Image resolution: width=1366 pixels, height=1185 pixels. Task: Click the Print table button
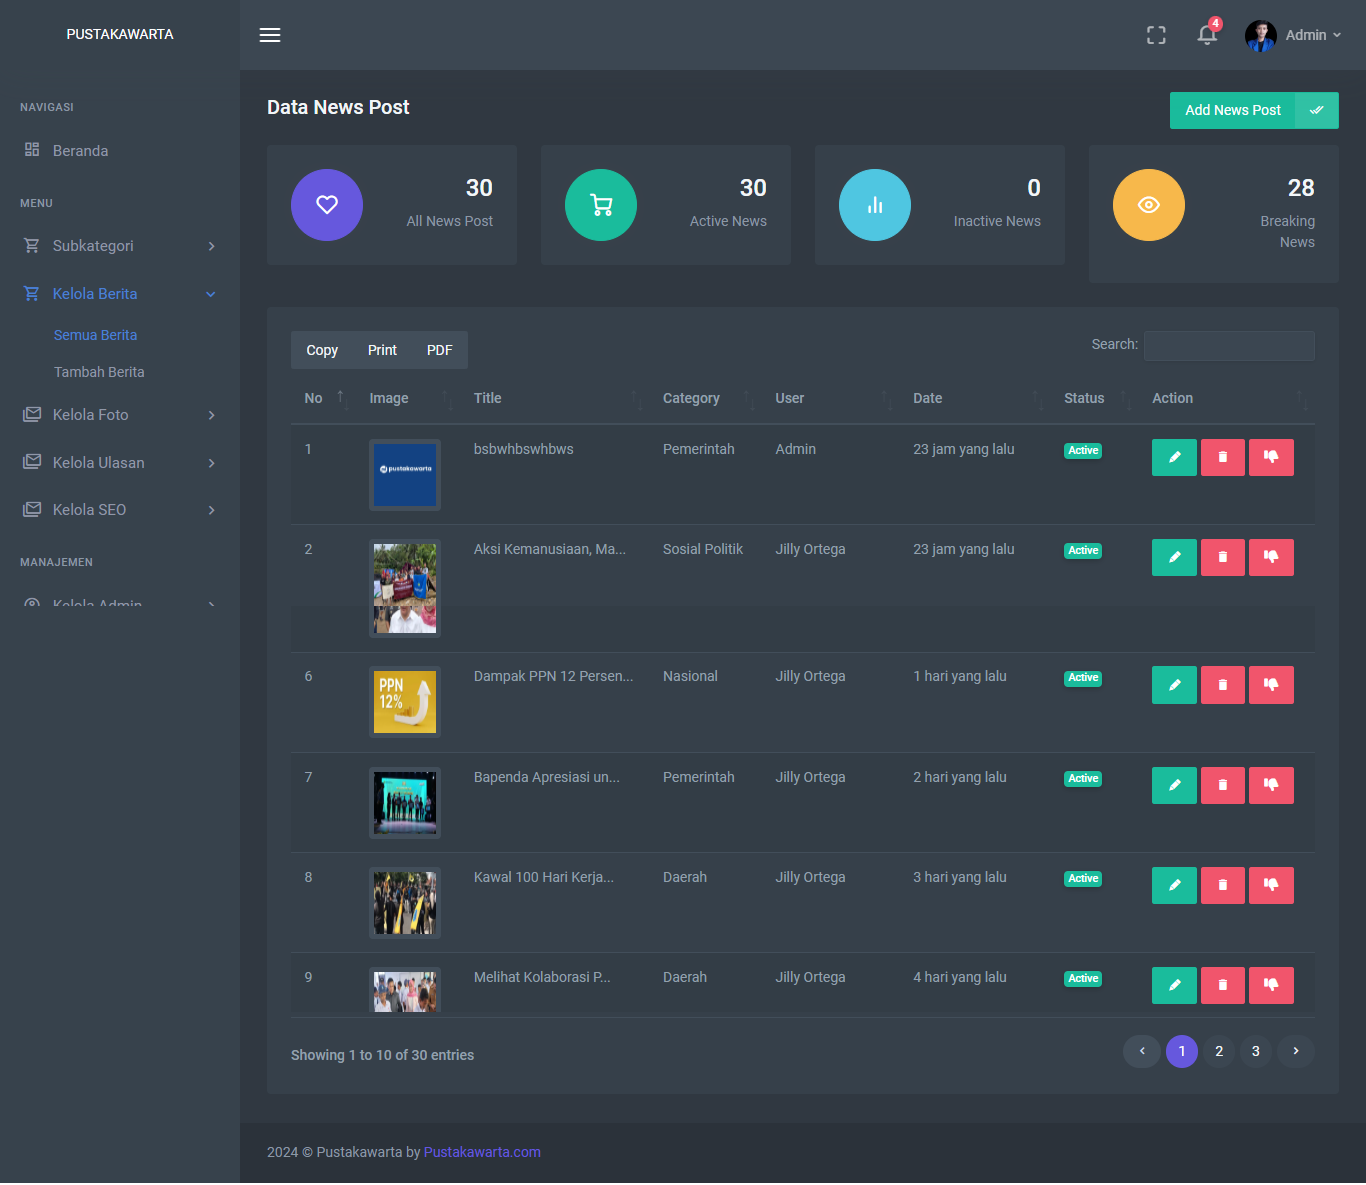point(382,350)
